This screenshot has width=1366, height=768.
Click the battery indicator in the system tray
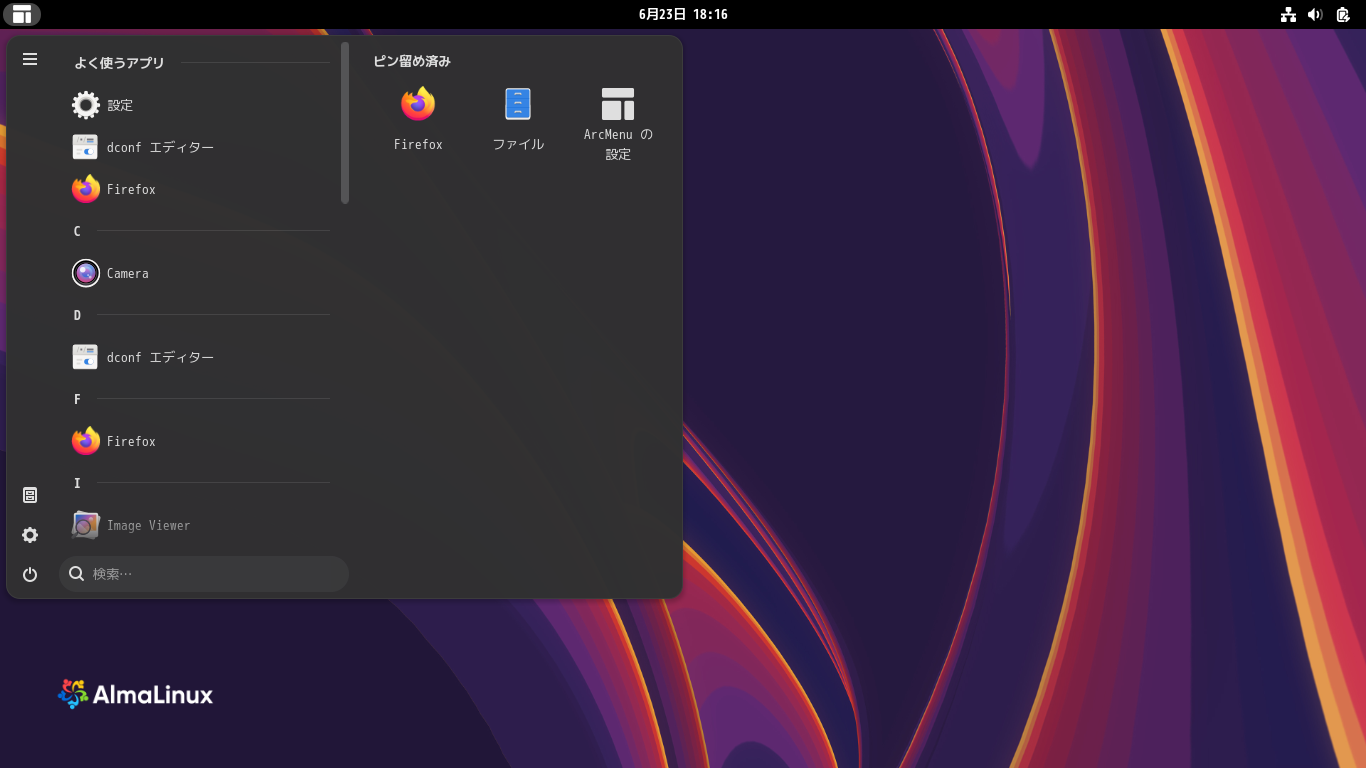tap(1342, 14)
